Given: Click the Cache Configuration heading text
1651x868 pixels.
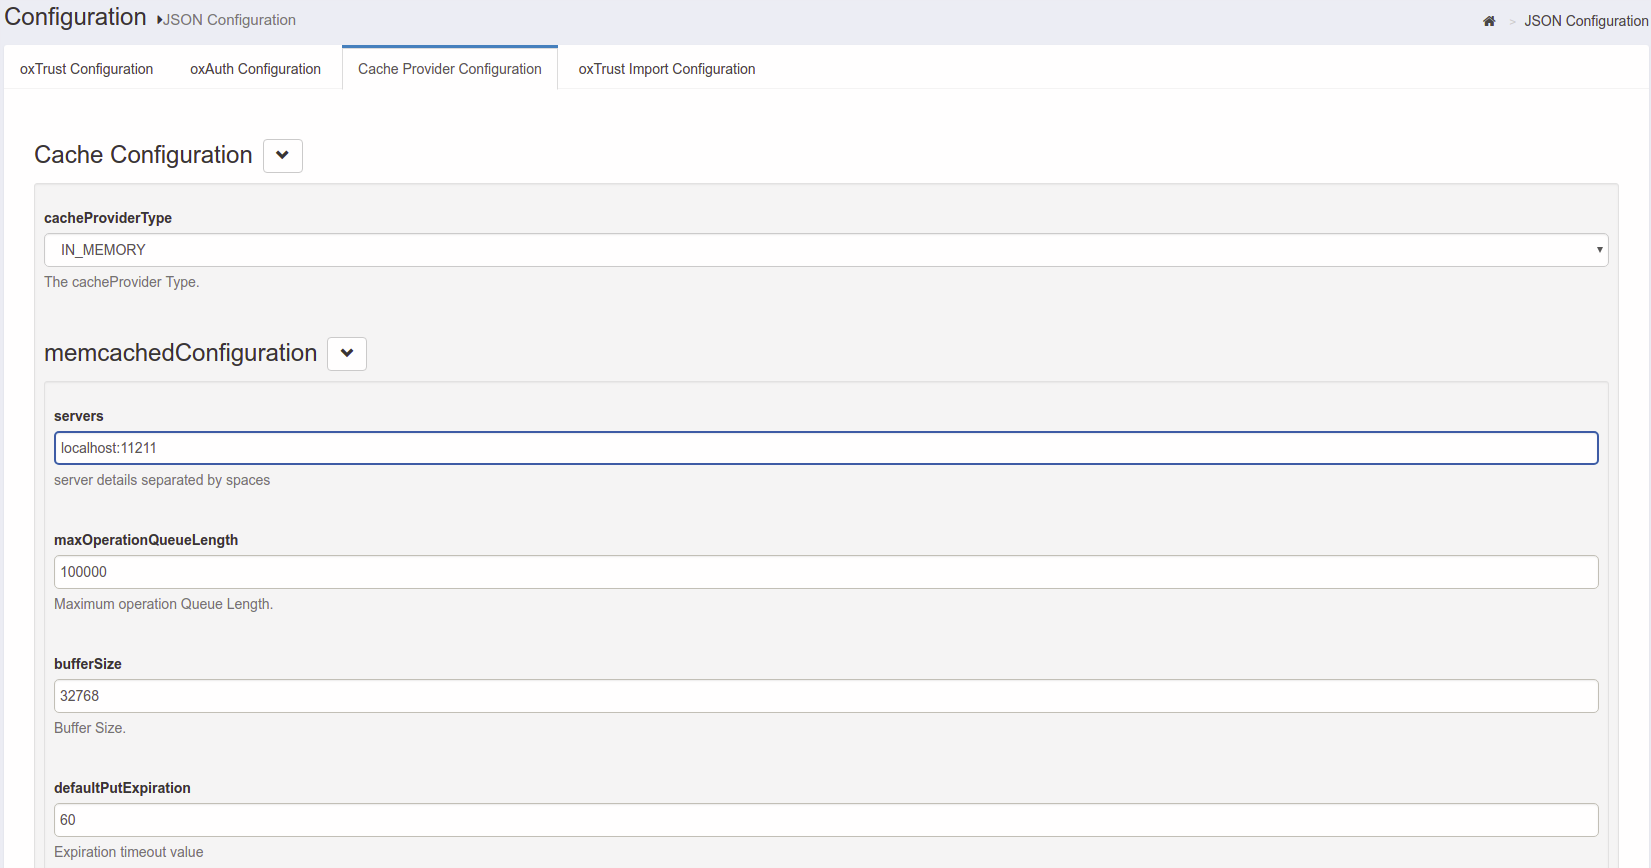Looking at the screenshot, I should pos(143,155).
